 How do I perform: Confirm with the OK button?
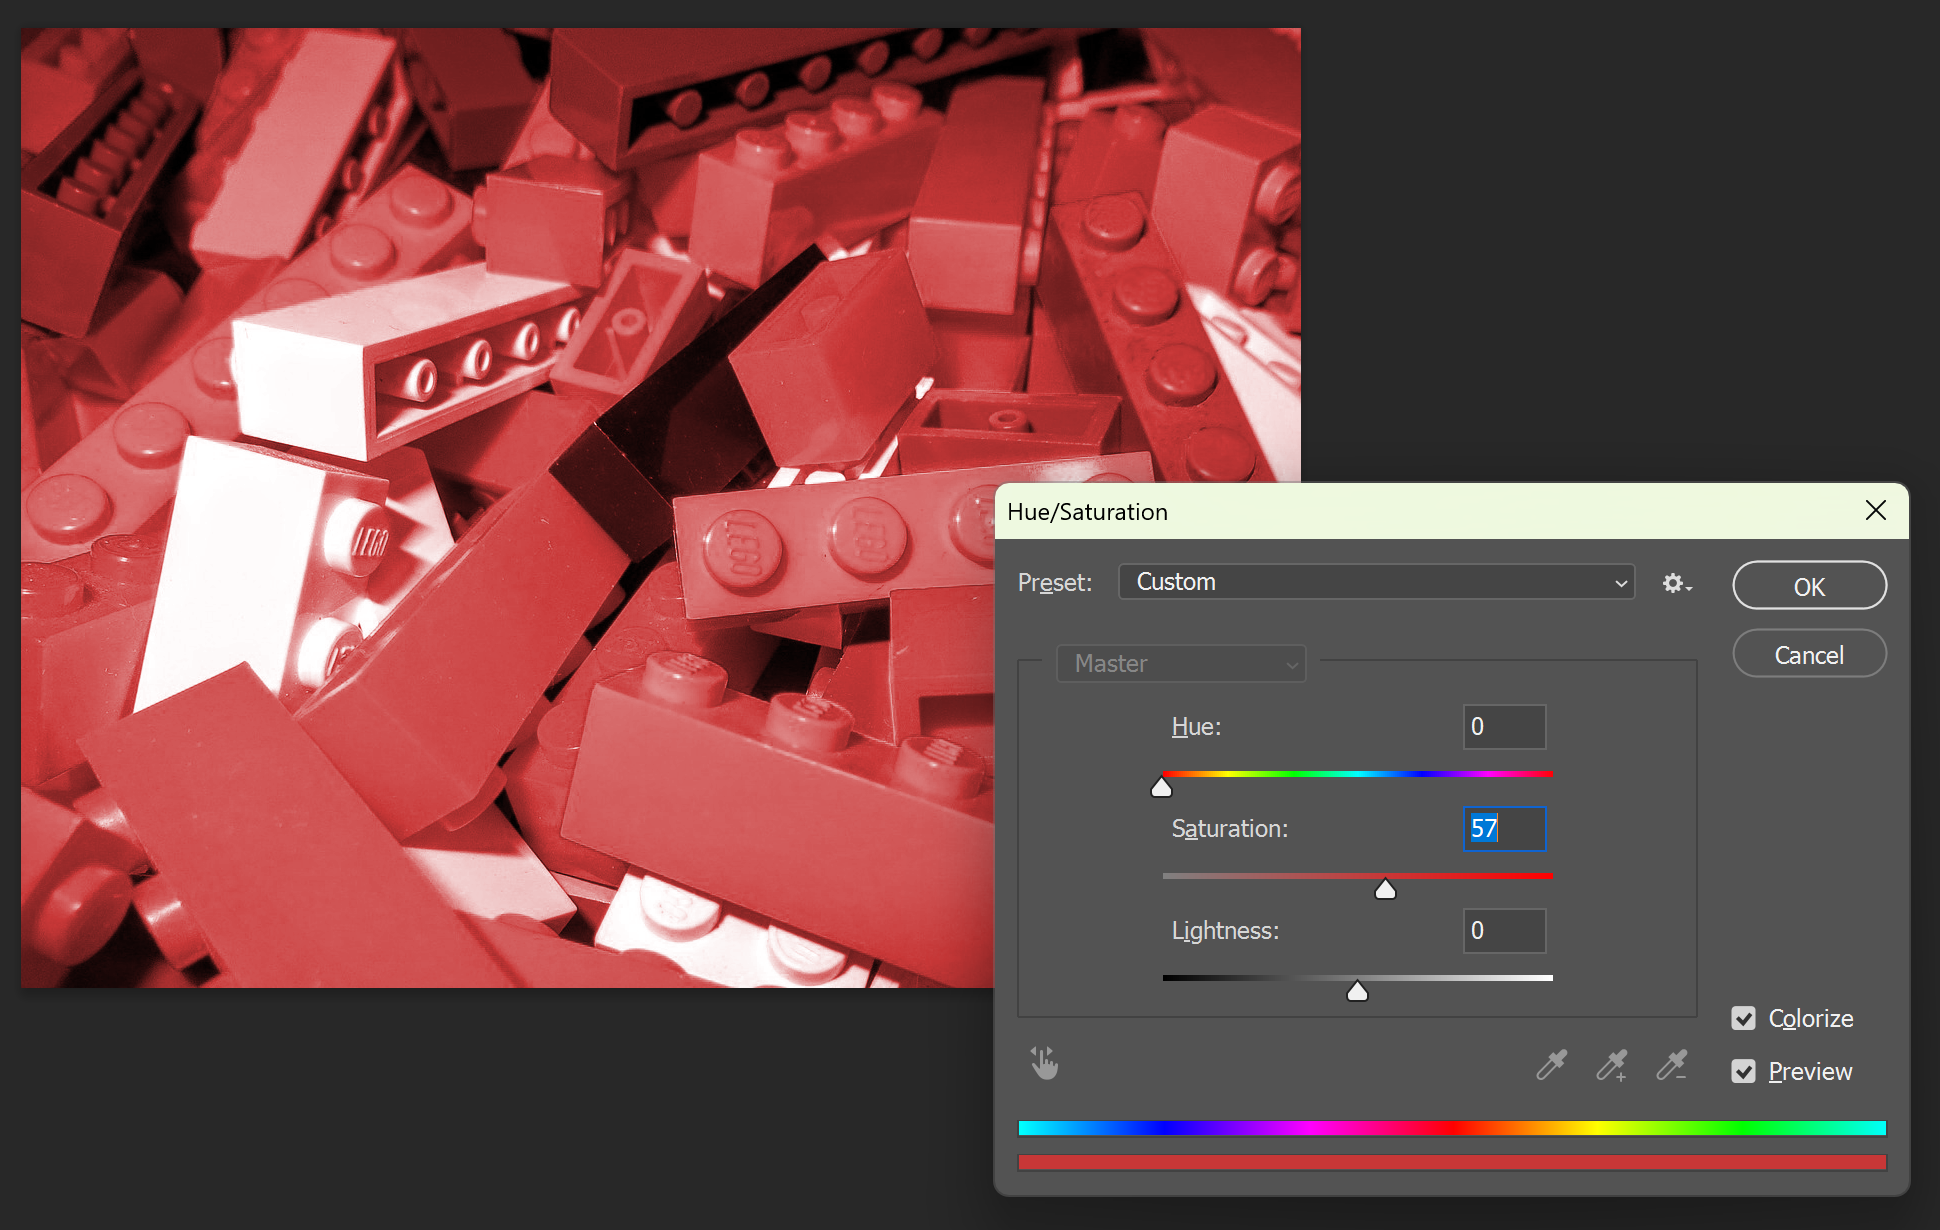(1809, 586)
